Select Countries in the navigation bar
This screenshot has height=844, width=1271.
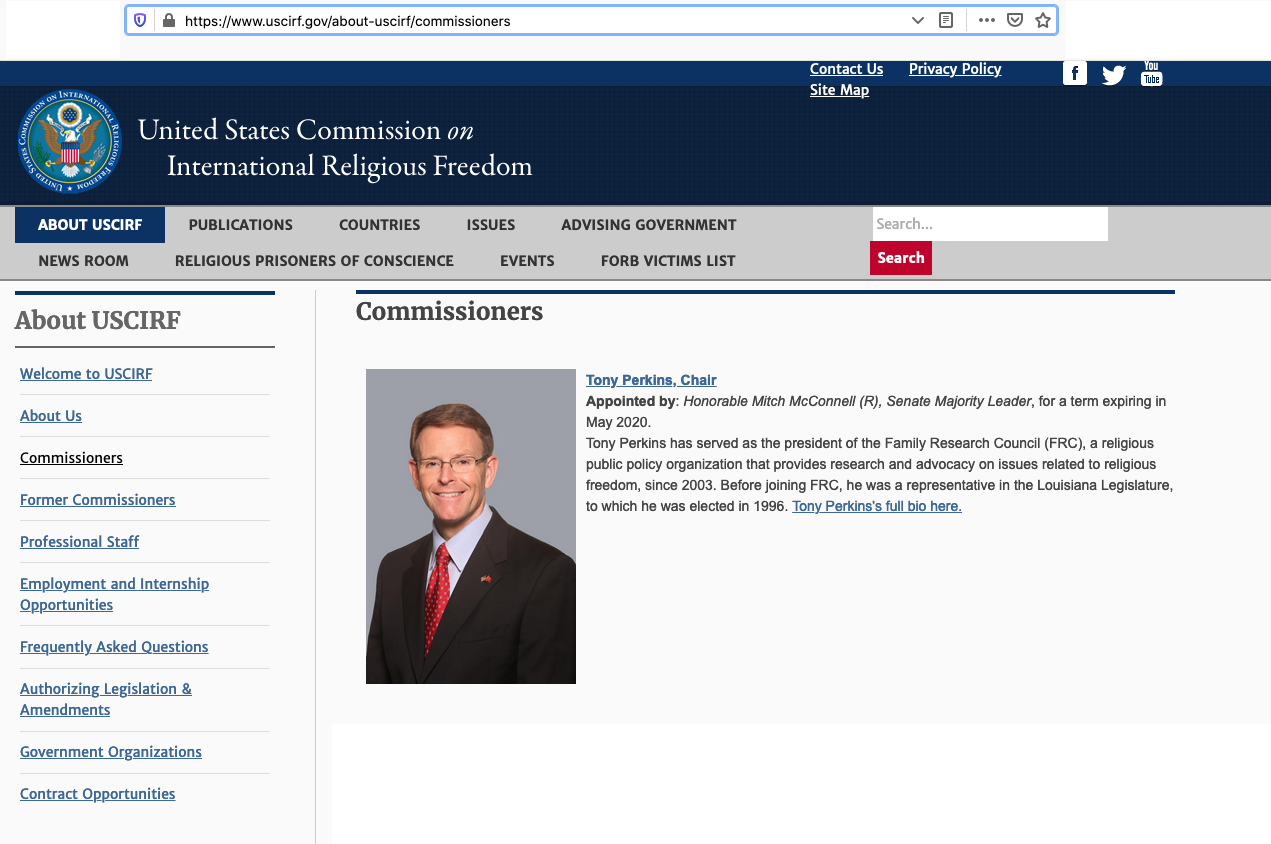pyautogui.click(x=379, y=225)
